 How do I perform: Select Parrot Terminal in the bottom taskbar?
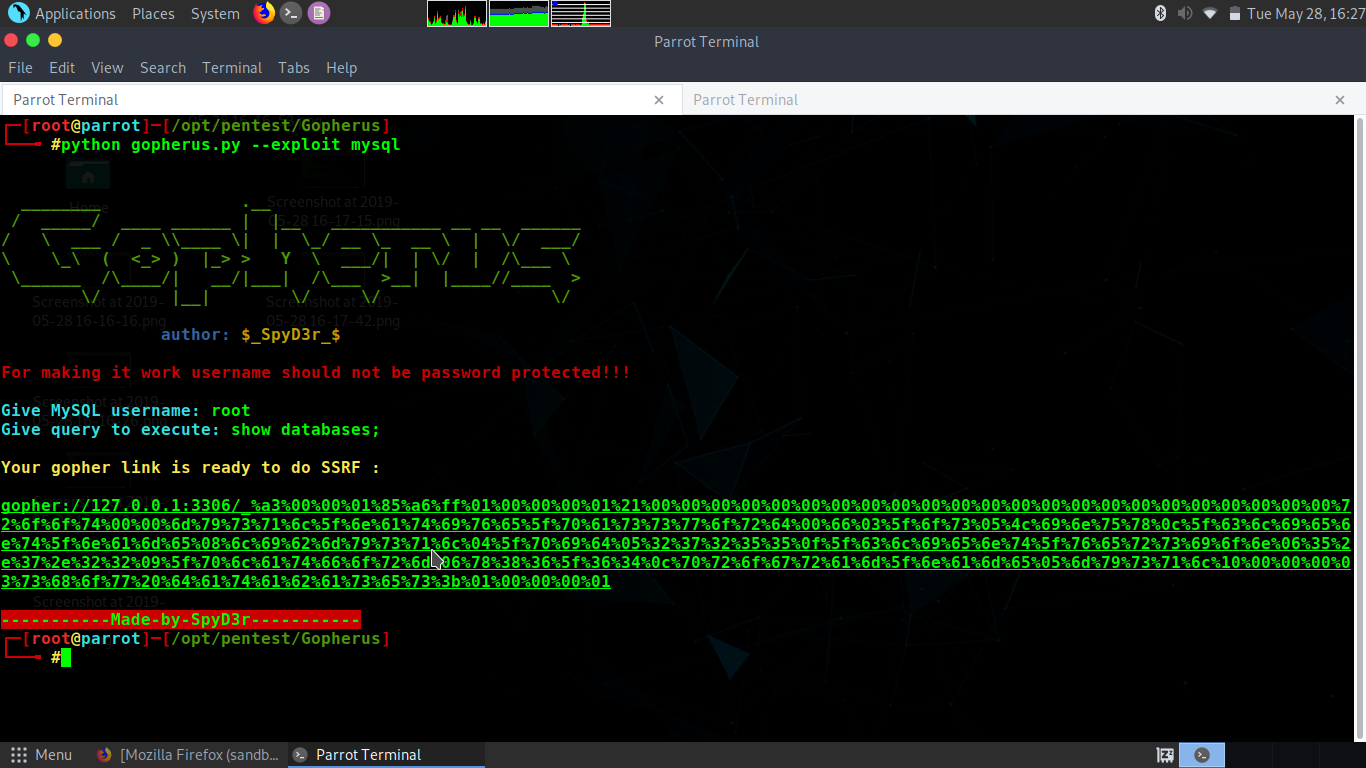point(387,755)
